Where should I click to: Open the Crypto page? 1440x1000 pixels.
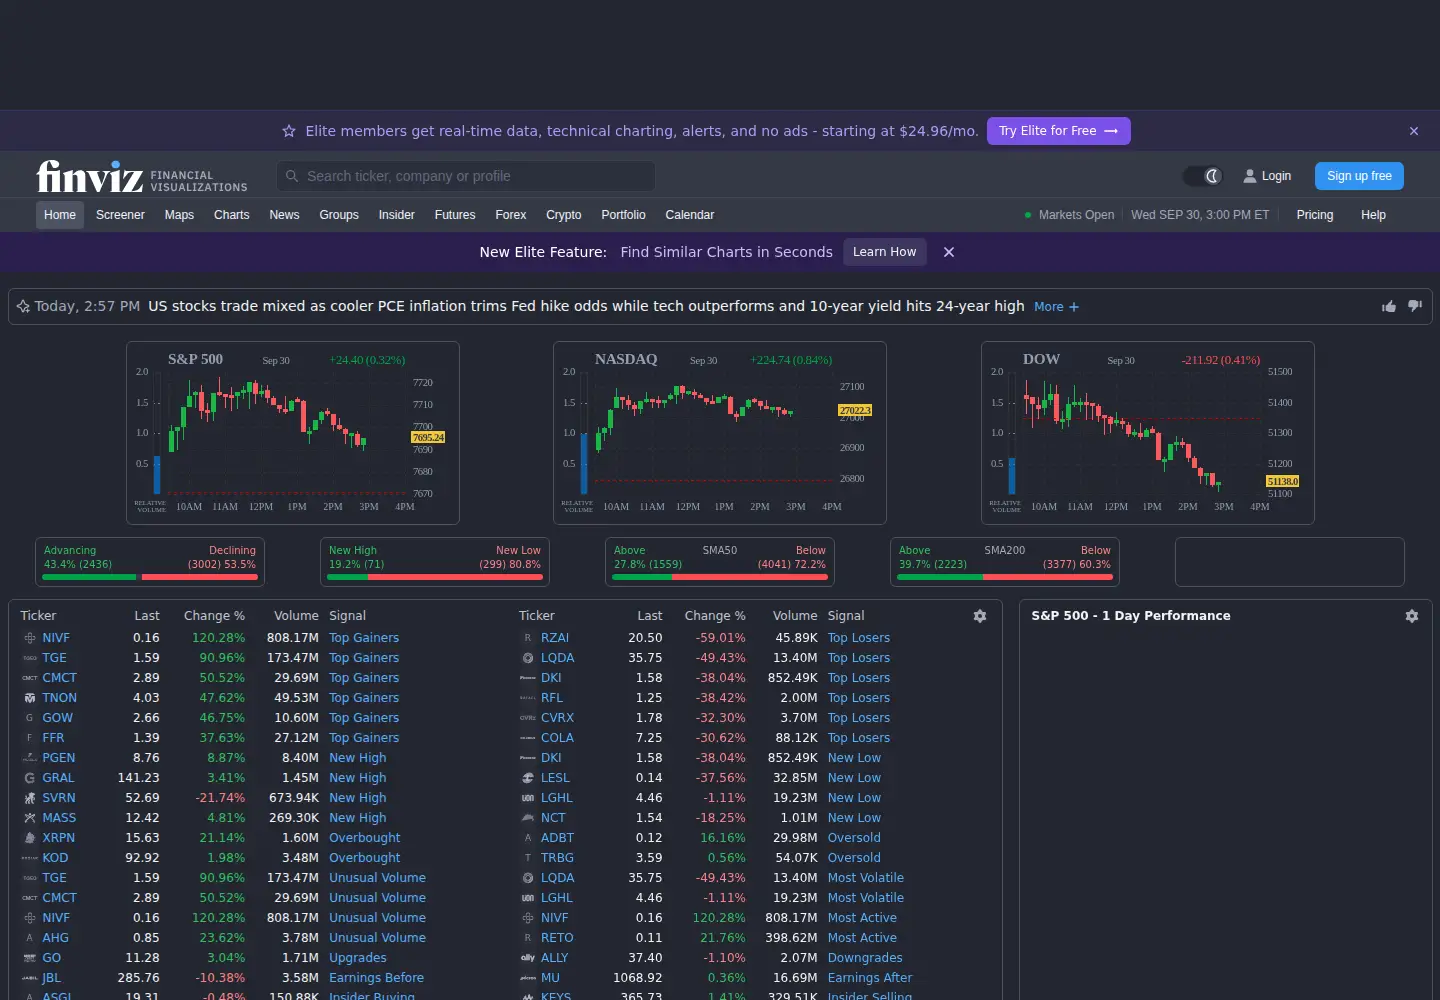coord(564,215)
